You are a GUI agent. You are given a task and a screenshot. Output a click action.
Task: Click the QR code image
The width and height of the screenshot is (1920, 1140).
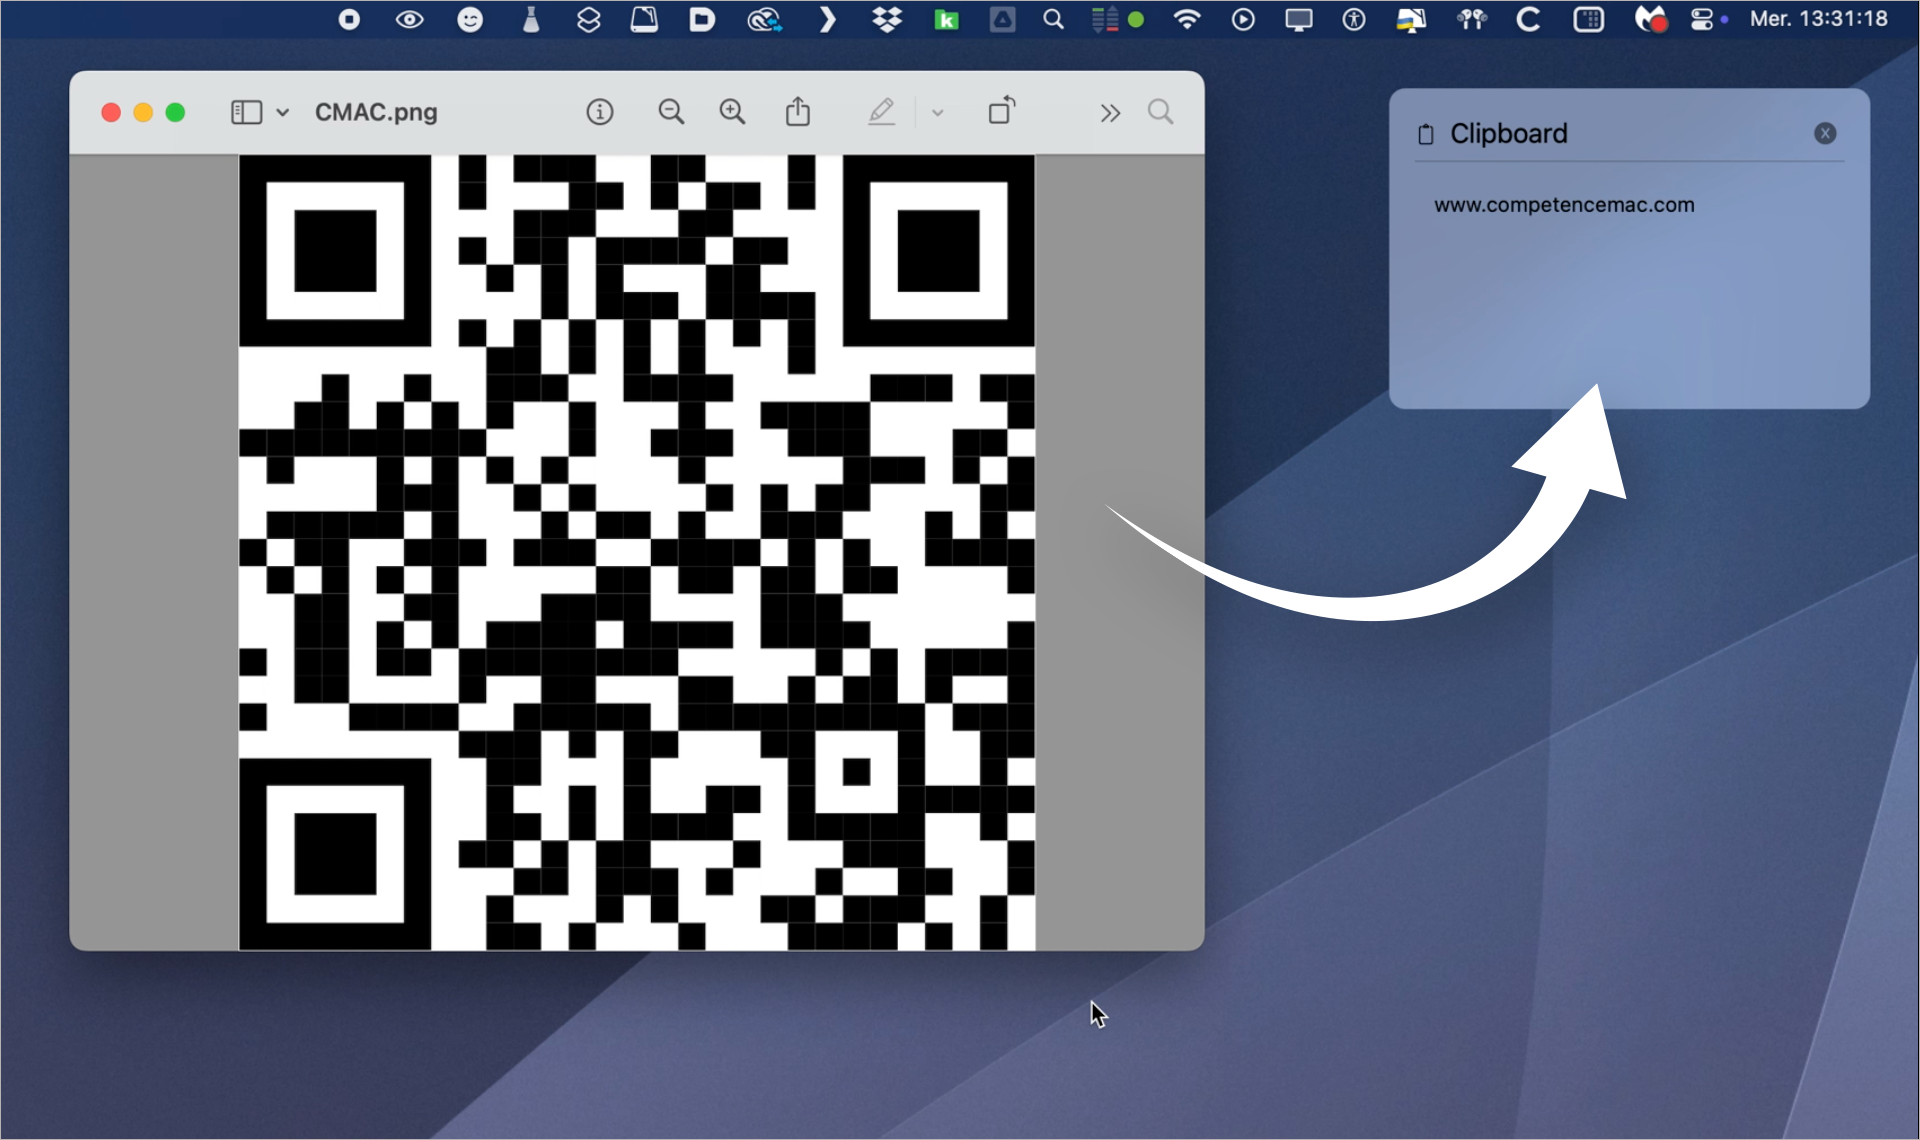(637, 552)
